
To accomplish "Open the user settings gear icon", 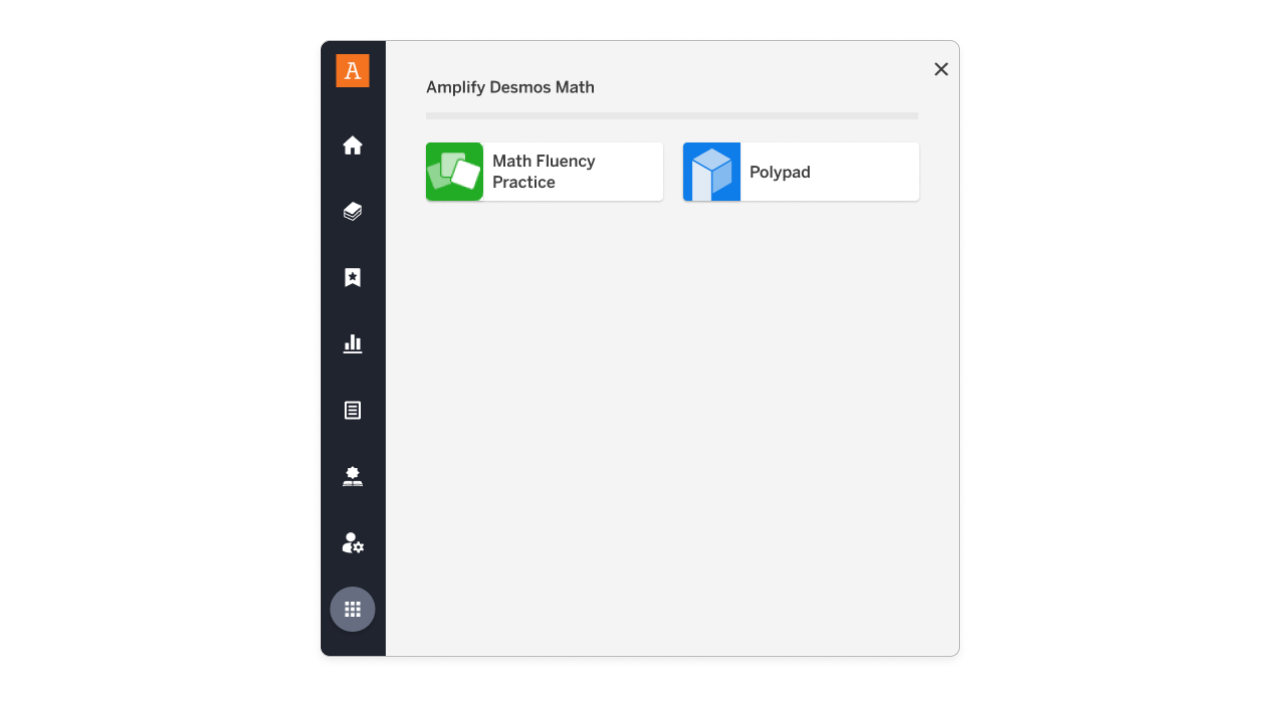I will click(352, 543).
